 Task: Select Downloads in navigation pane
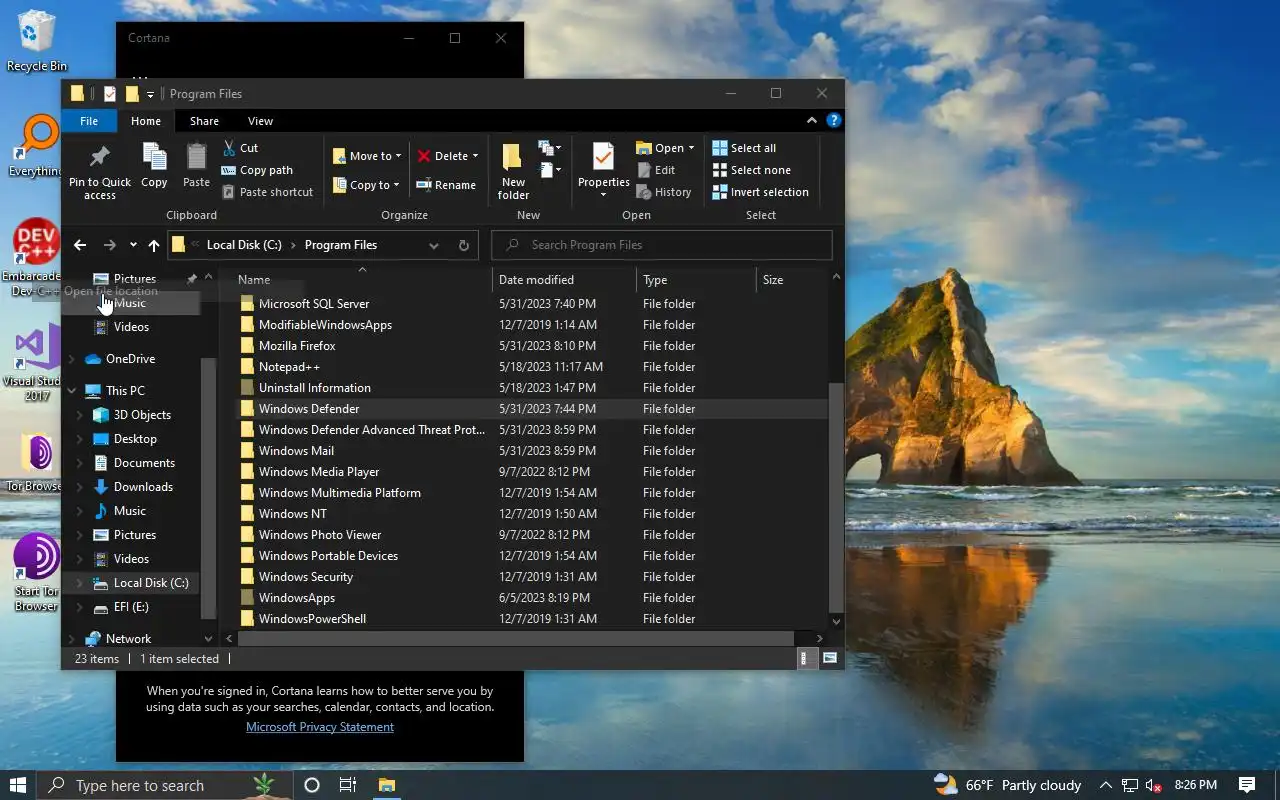point(143,487)
